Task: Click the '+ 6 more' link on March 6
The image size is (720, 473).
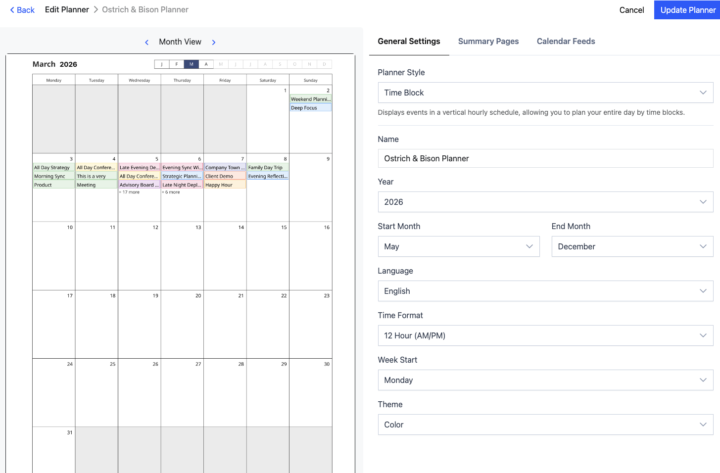Action: point(171,192)
